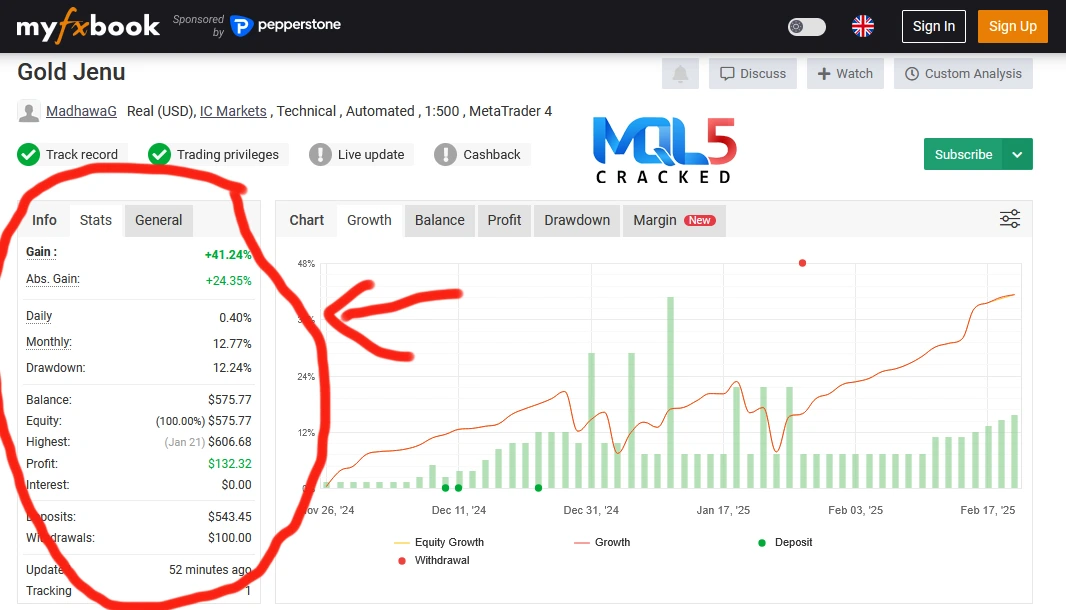This screenshot has width=1066, height=610.
Task: Click the "(100.00%)" equity percentage
Action: (180, 421)
